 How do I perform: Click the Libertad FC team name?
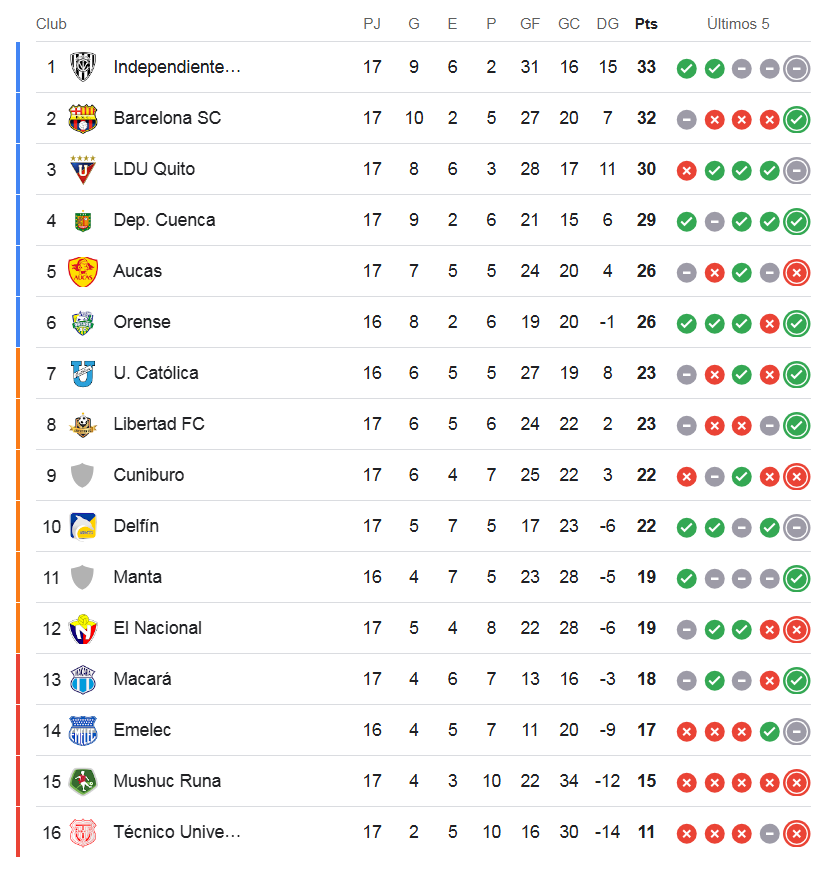(159, 424)
